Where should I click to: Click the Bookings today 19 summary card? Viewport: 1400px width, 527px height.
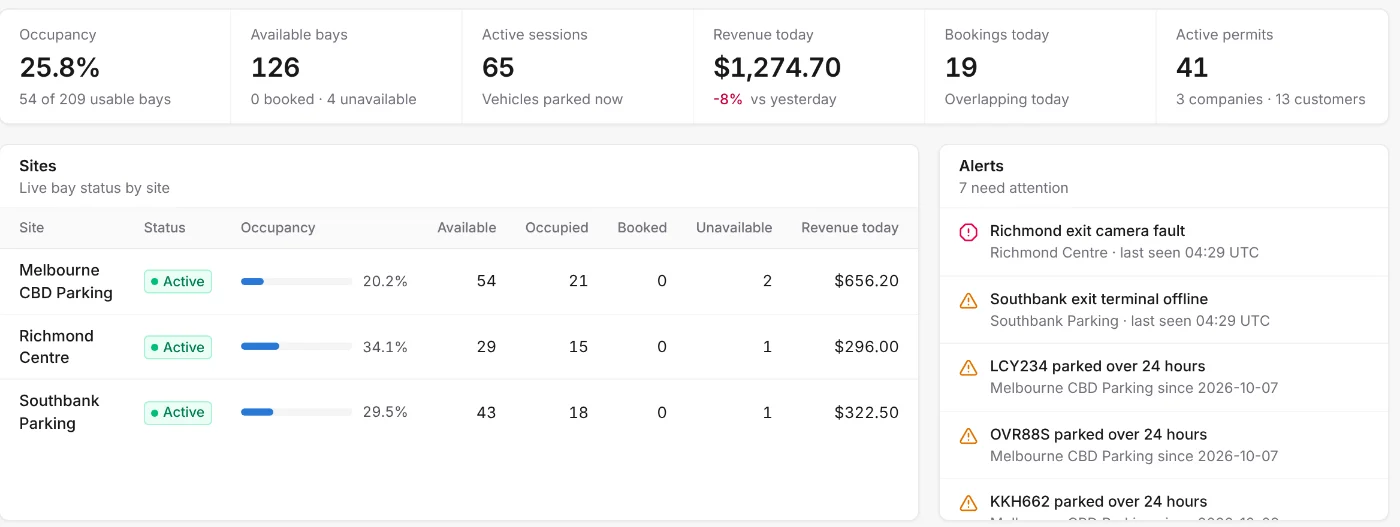pos(1040,67)
